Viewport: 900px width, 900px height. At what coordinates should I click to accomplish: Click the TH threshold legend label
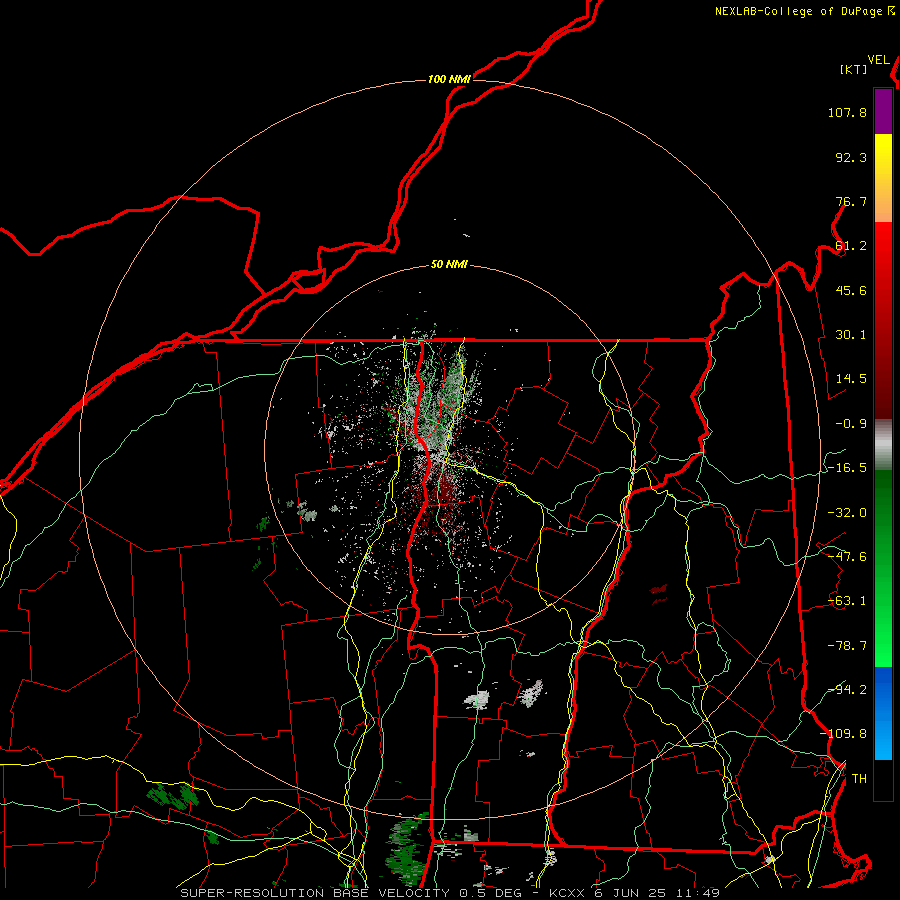859,779
